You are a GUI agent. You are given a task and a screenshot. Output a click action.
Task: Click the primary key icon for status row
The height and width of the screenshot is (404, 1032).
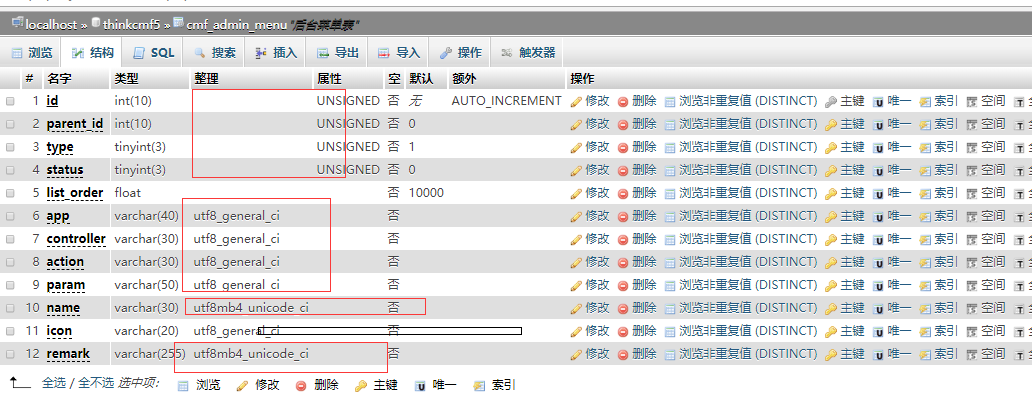[831, 170]
